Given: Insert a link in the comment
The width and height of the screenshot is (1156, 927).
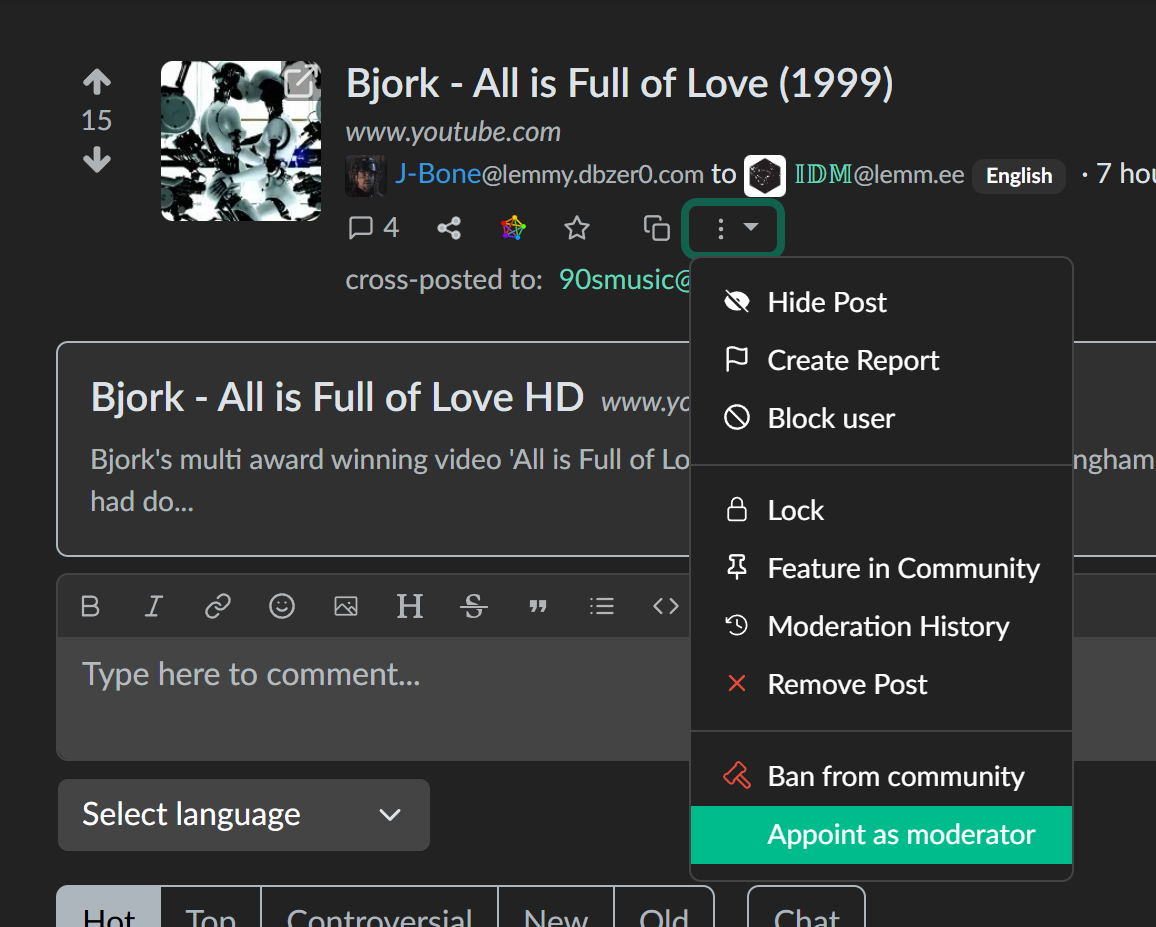Looking at the screenshot, I should coord(217,606).
